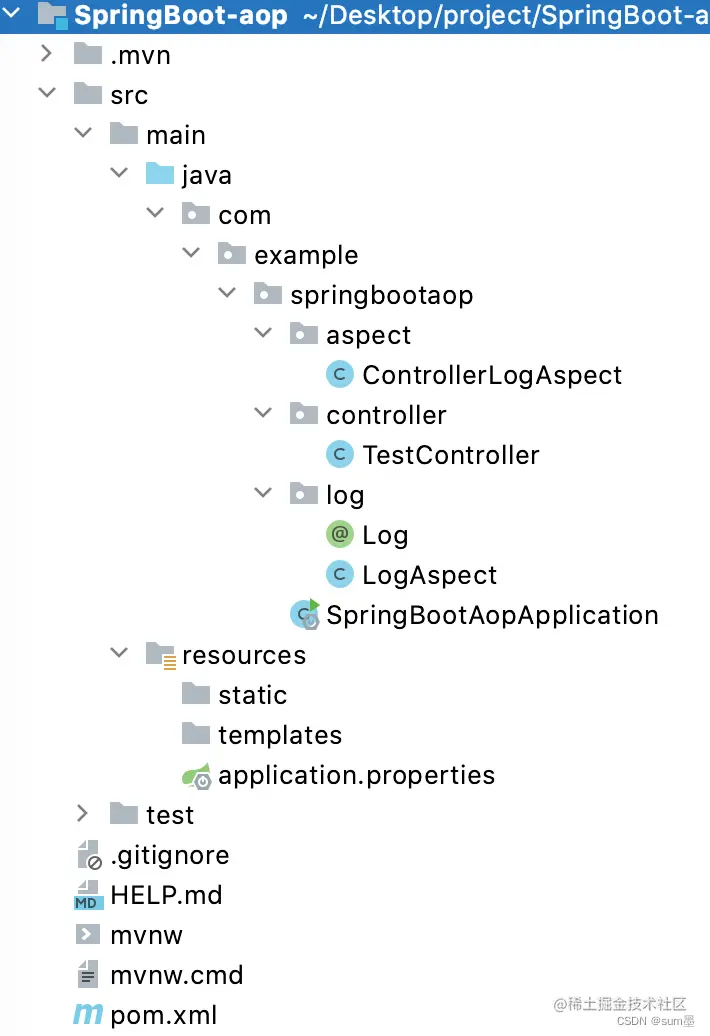
Task: Click the HELP.md markdown file icon
Action: [88, 895]
